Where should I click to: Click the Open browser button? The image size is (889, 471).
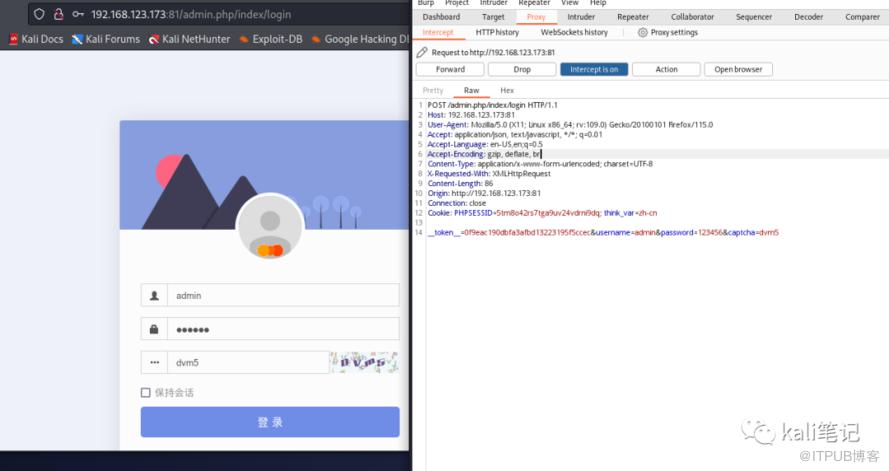point(738,69)
